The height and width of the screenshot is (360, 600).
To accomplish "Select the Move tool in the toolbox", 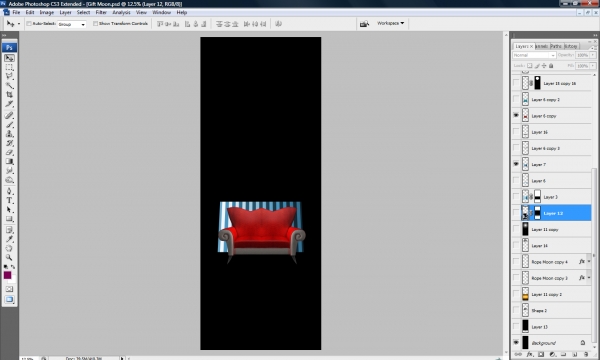I will pyautogui.click(x=10, y=58).
